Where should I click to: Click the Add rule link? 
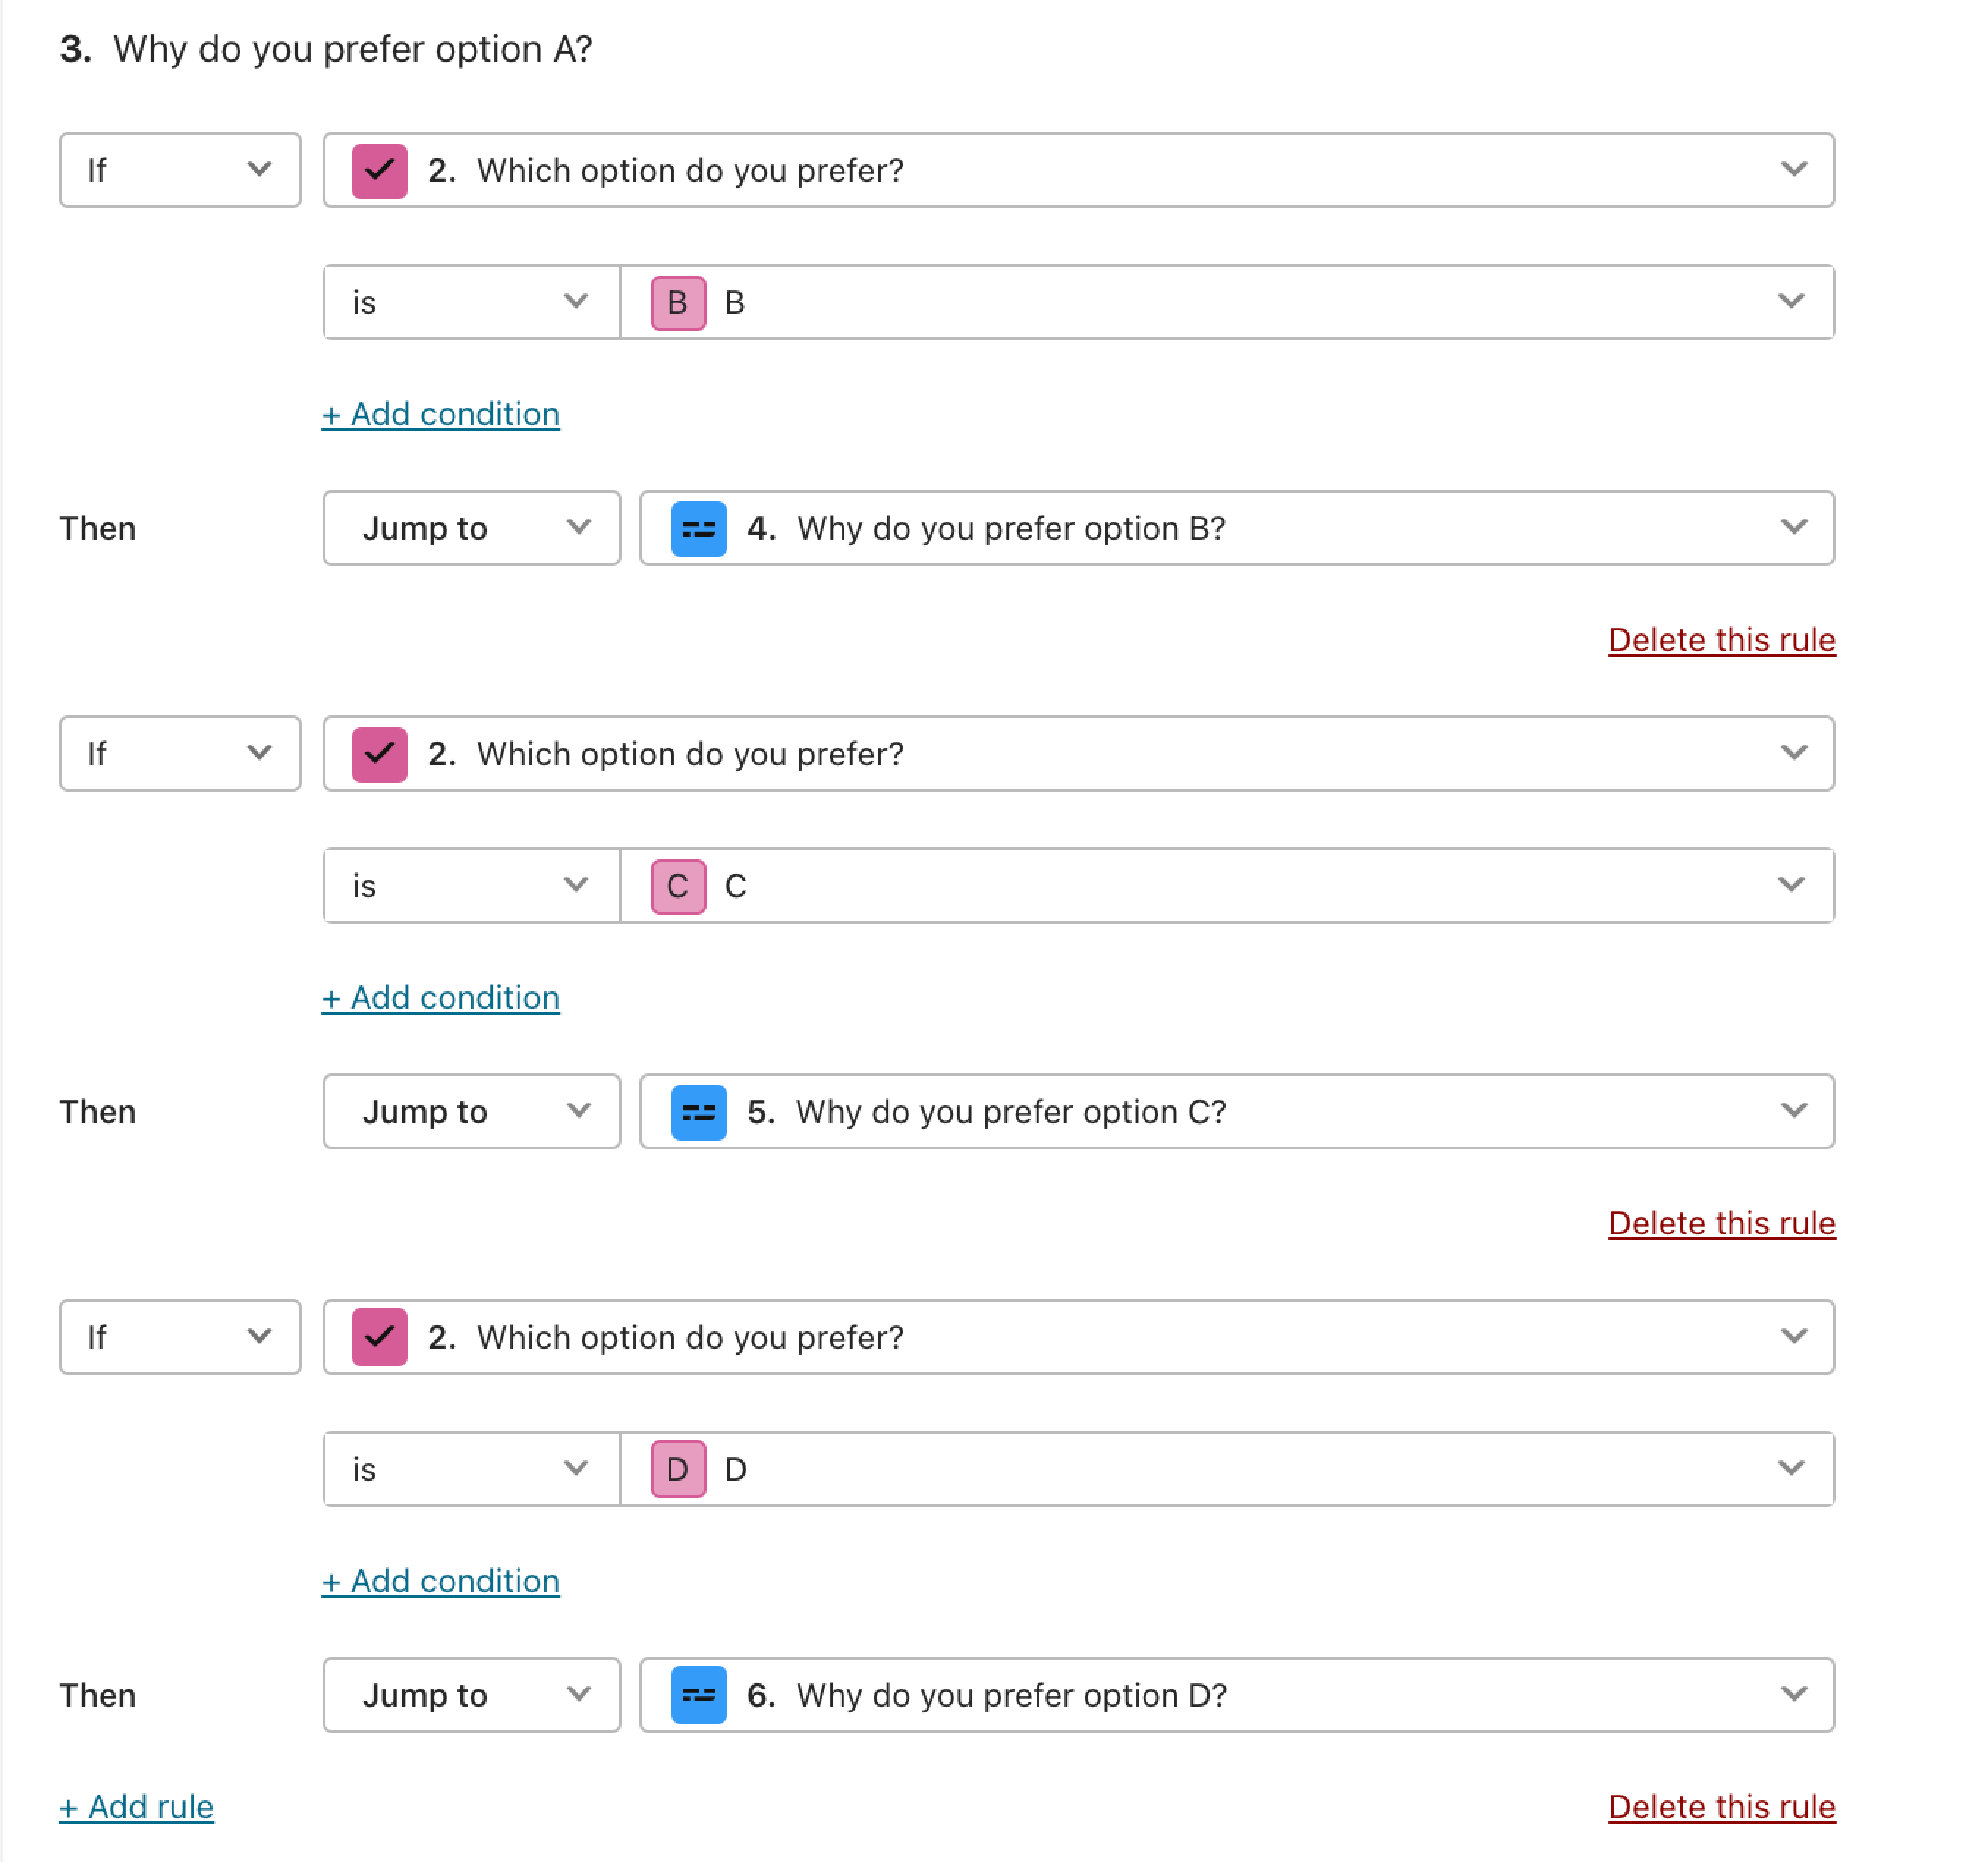point(136,1807)
